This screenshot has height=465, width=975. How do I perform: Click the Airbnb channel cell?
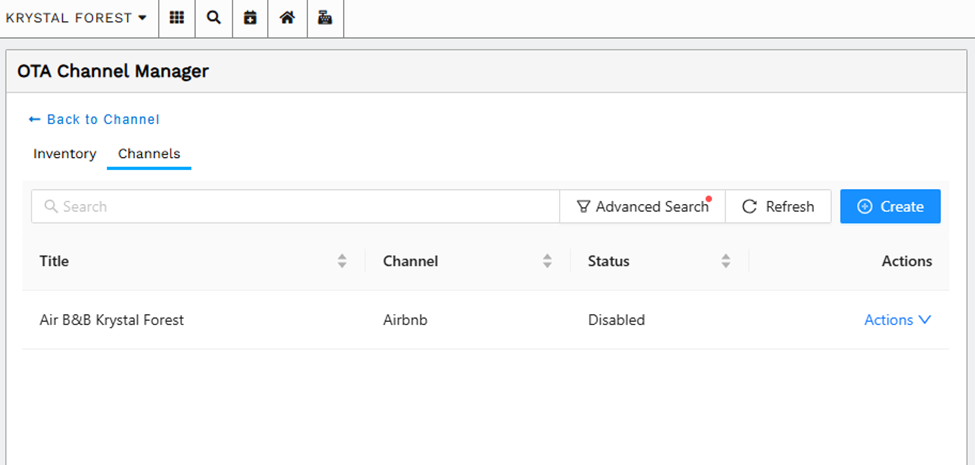(405, 320)
